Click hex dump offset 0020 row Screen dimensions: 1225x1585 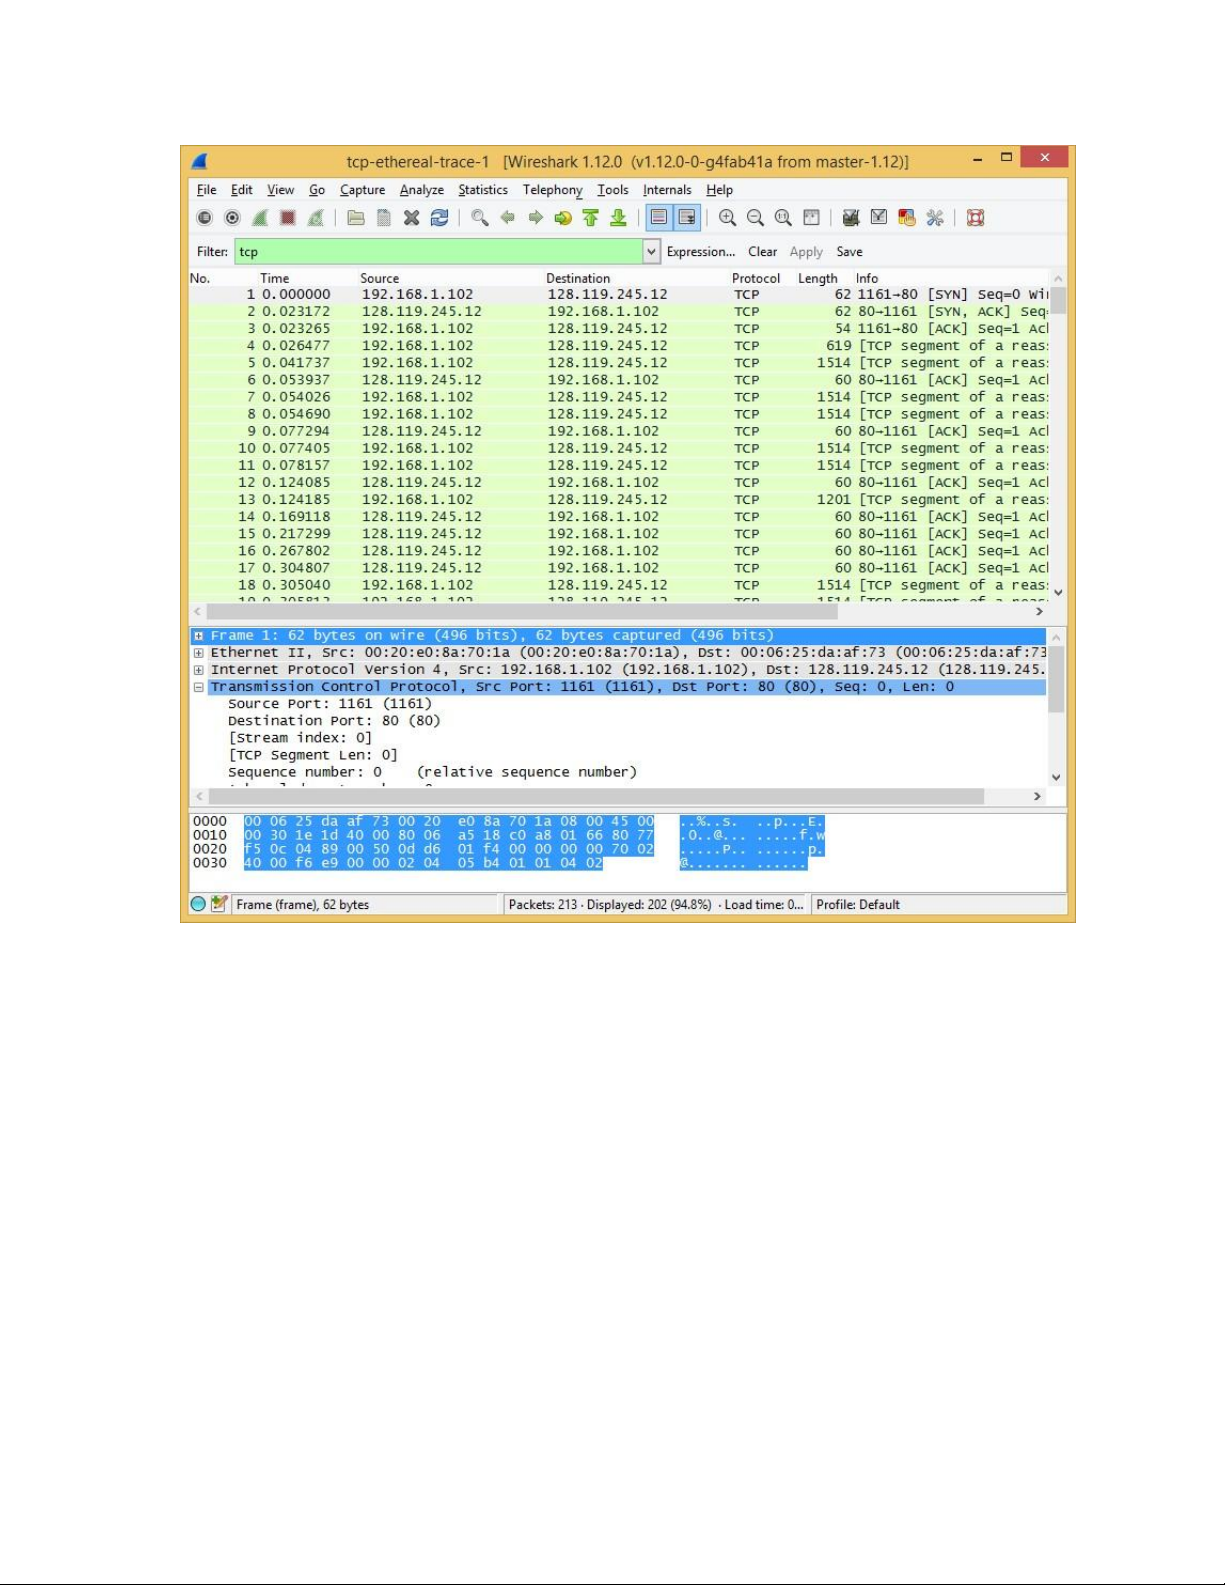click(508, 849)
